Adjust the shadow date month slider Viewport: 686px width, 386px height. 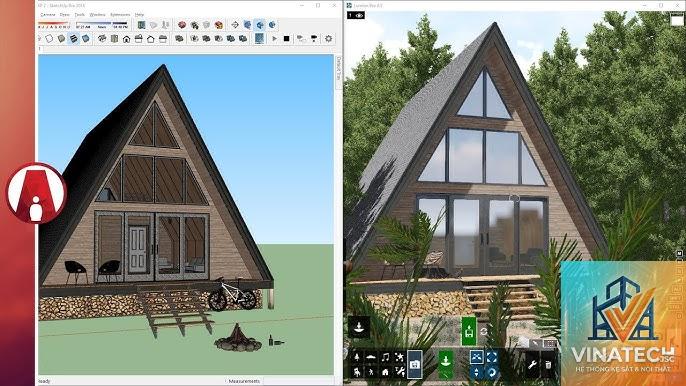(55, 25)
